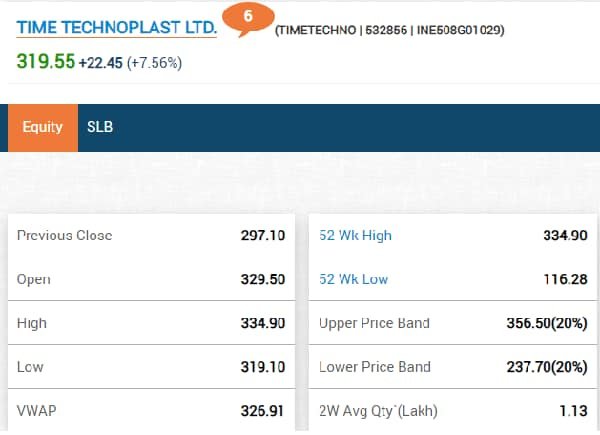Click the Low value 319.10
The height and width of the screenshot is (435, 600).
[x=262, y=367]
